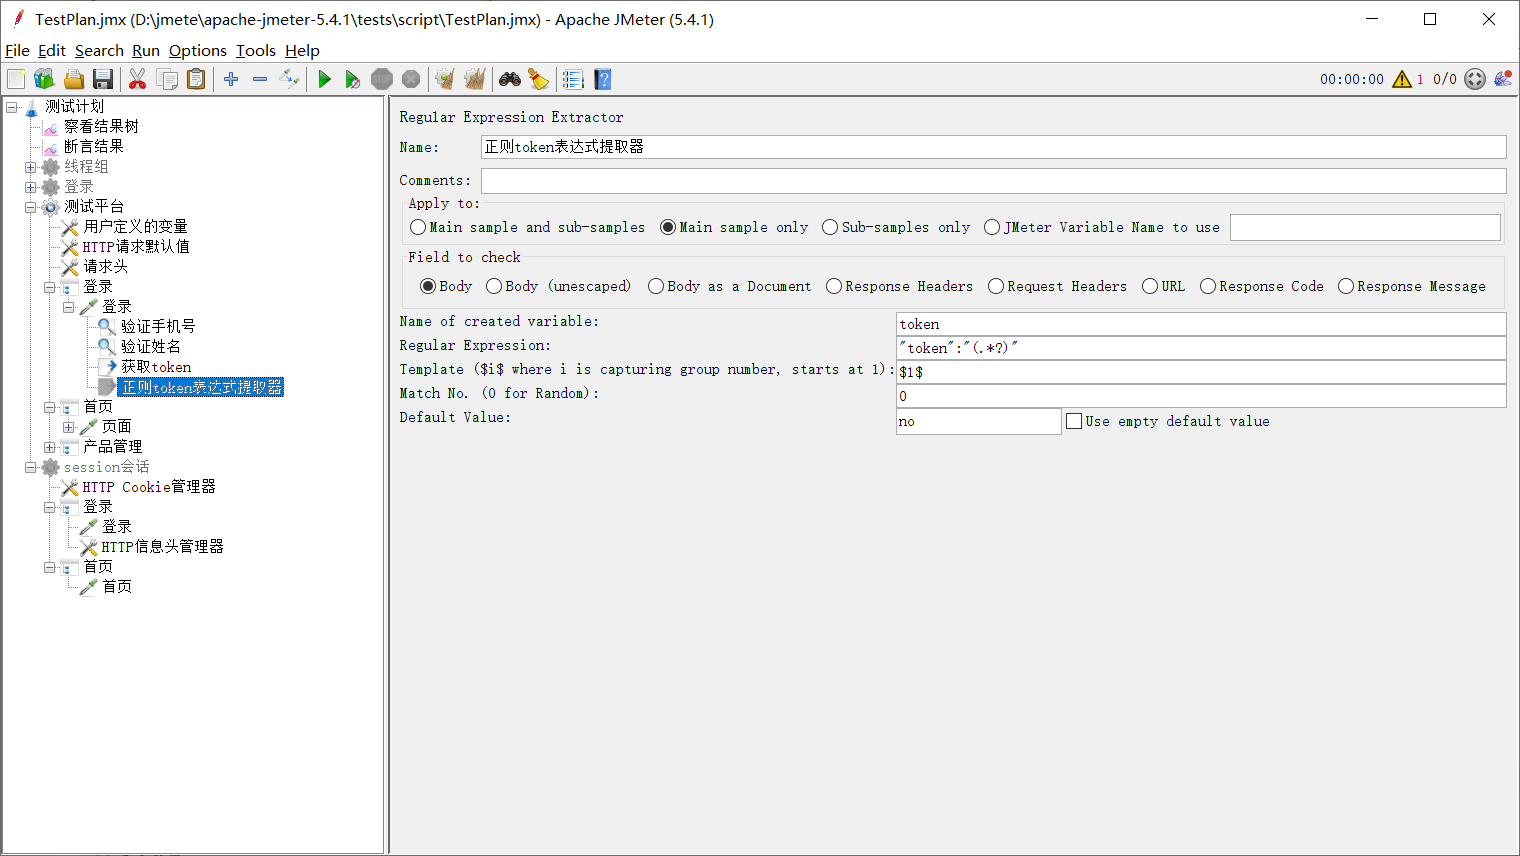
Task: Click the Open file toolbar icon
Action: pyautogui.click(x=73, y=79)
